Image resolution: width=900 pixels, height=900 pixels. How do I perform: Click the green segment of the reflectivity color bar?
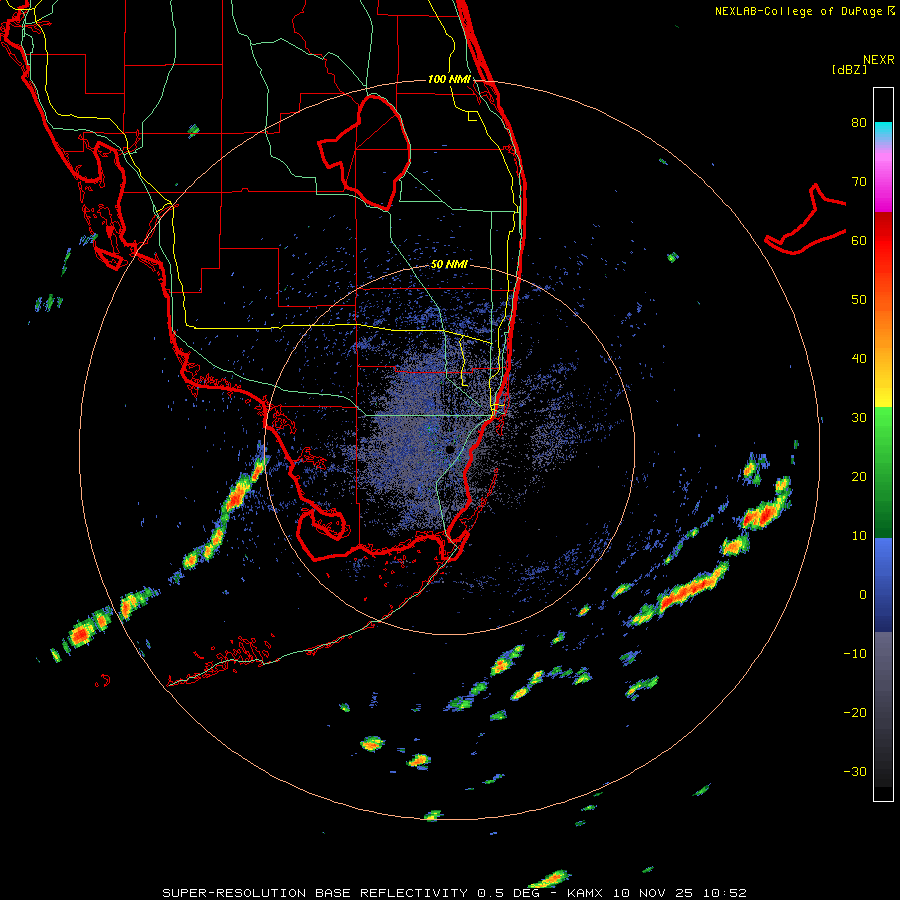click(x=883, y=472)
